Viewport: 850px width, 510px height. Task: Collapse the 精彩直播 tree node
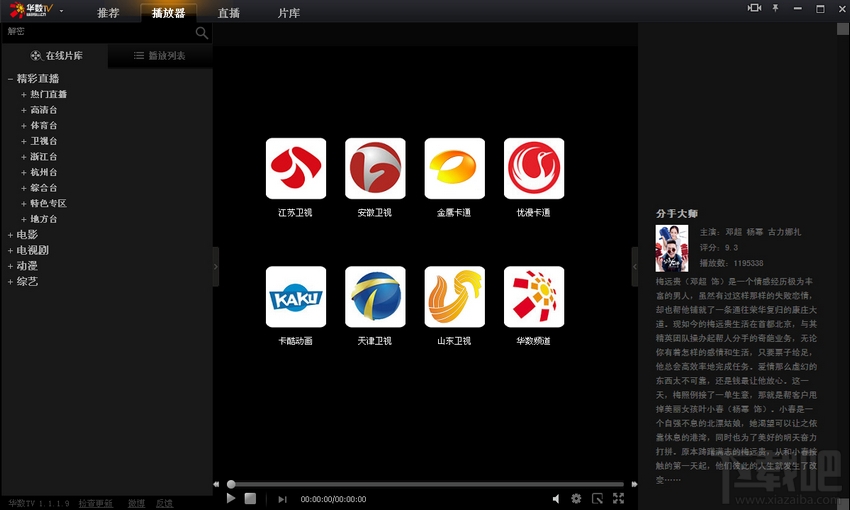[x=10, y=79]
